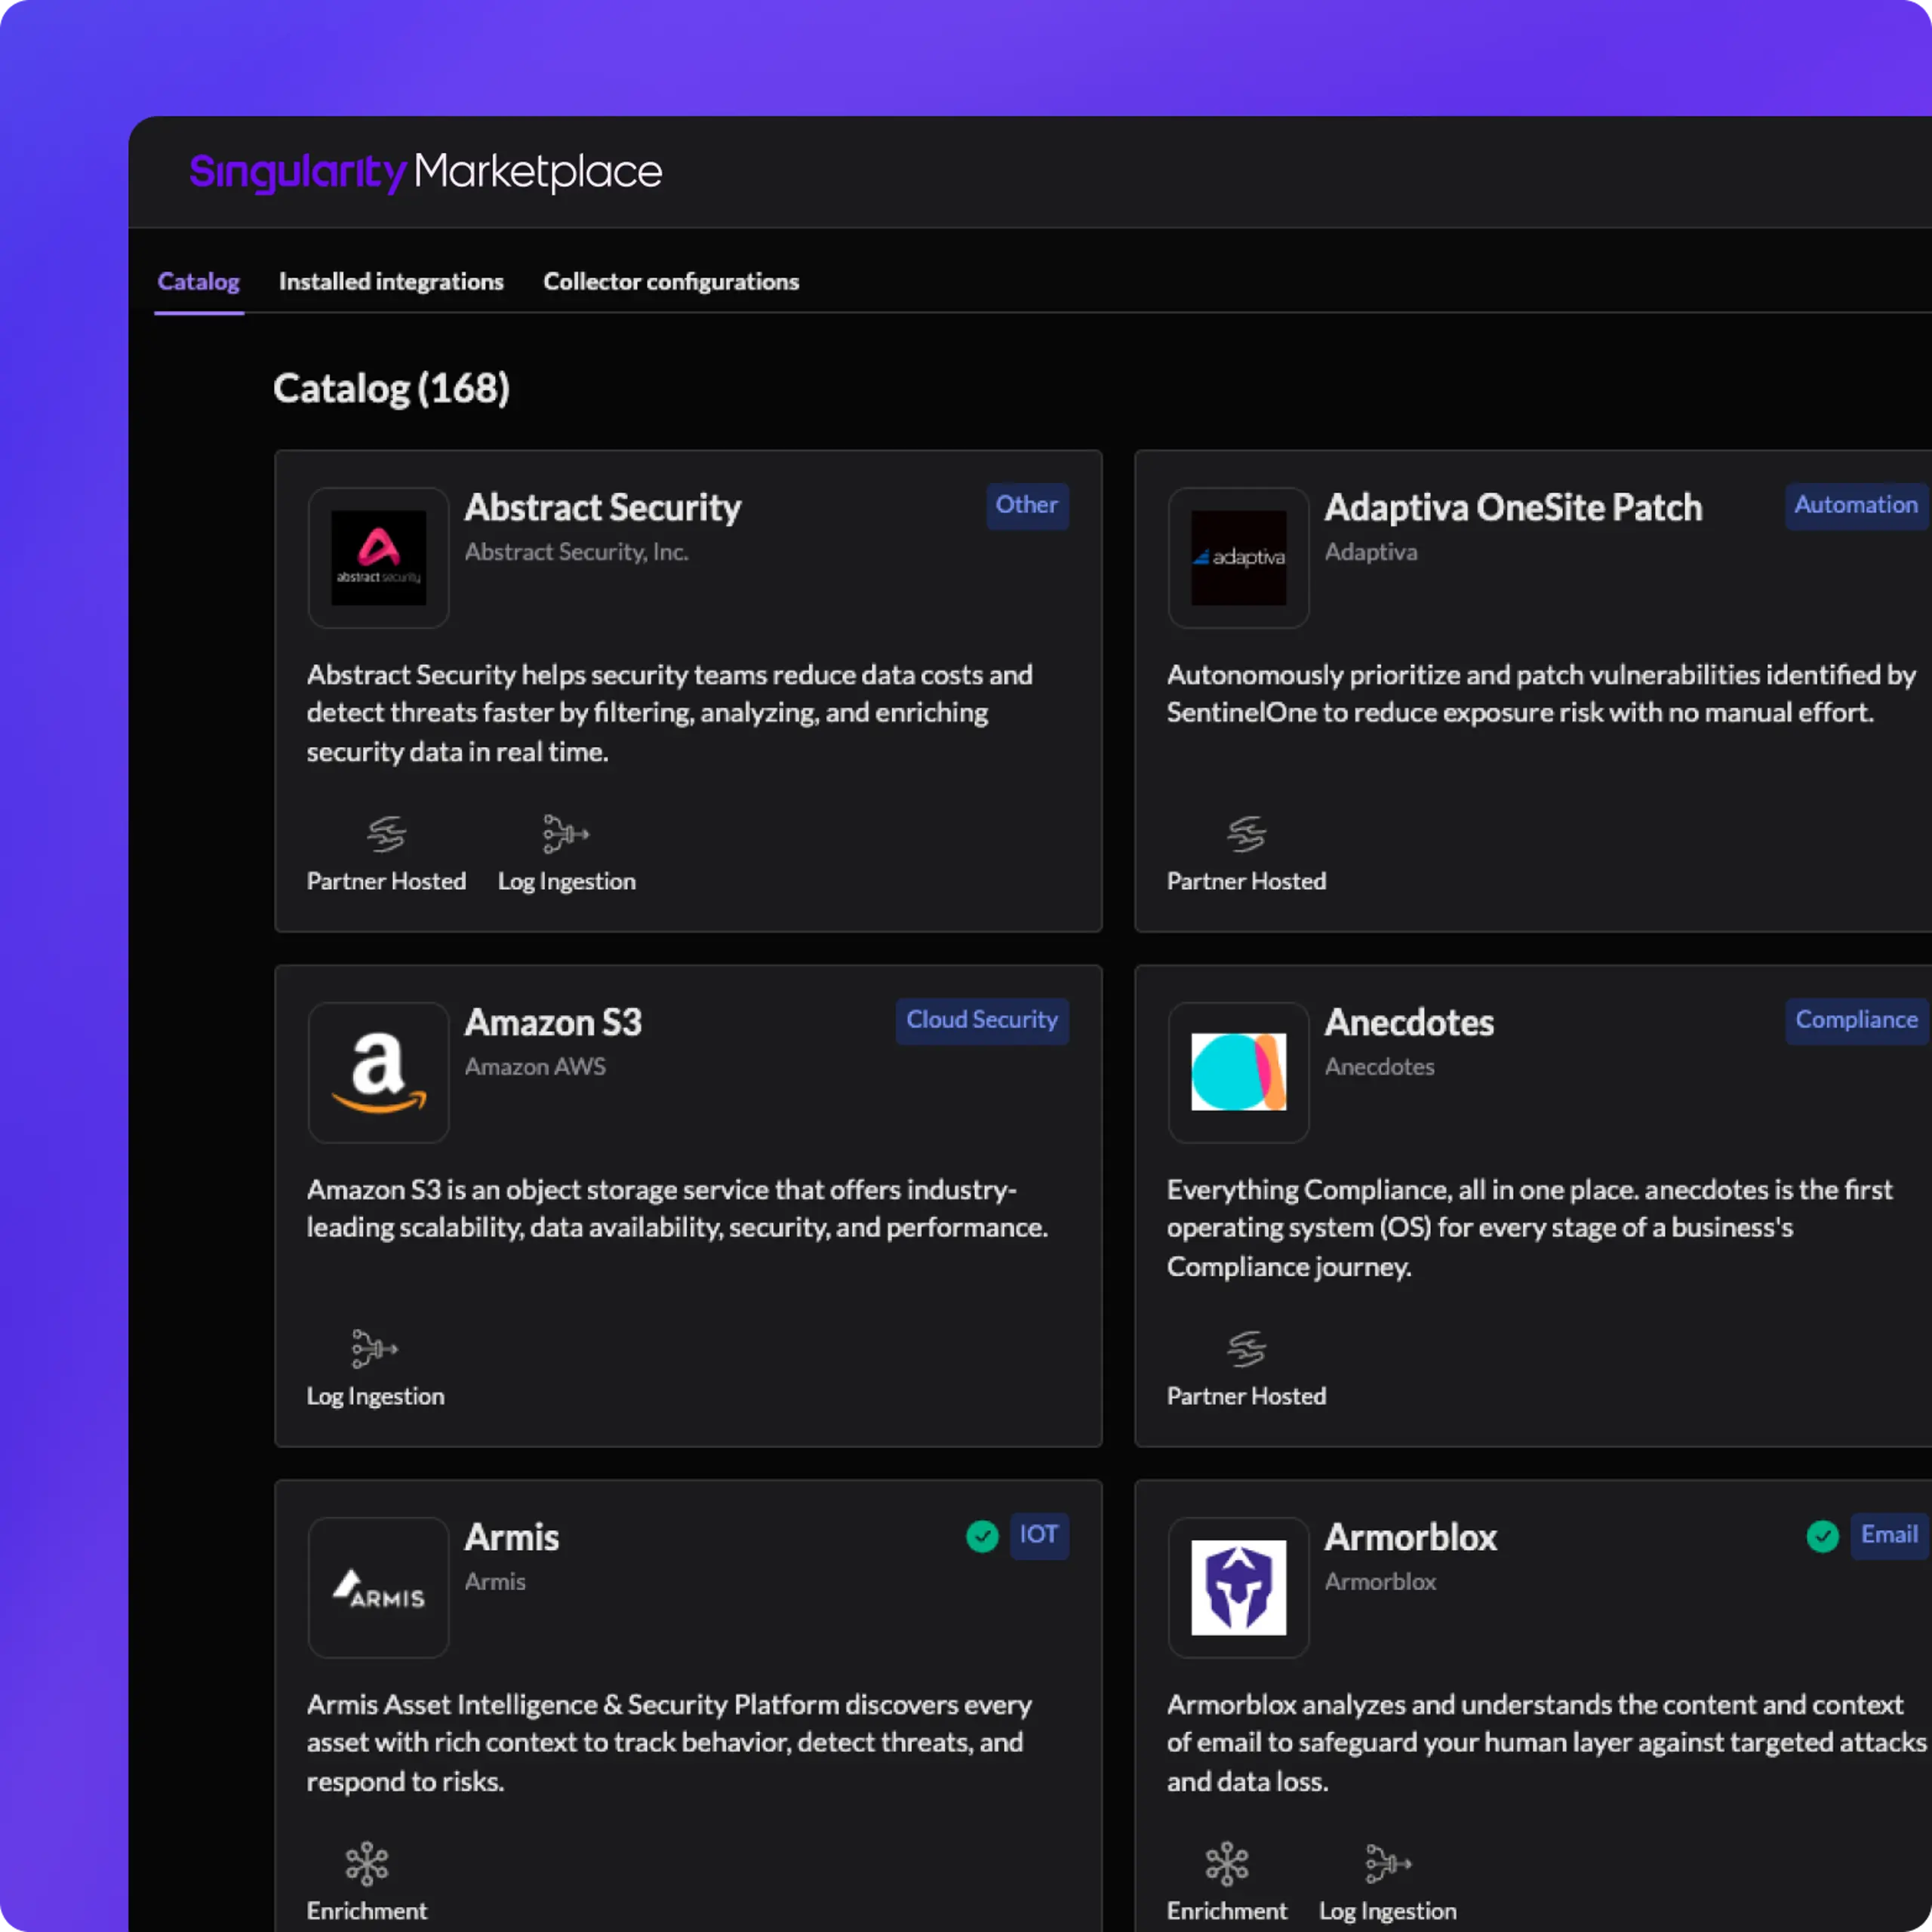Open Collector configurations tab

(671, 282)
